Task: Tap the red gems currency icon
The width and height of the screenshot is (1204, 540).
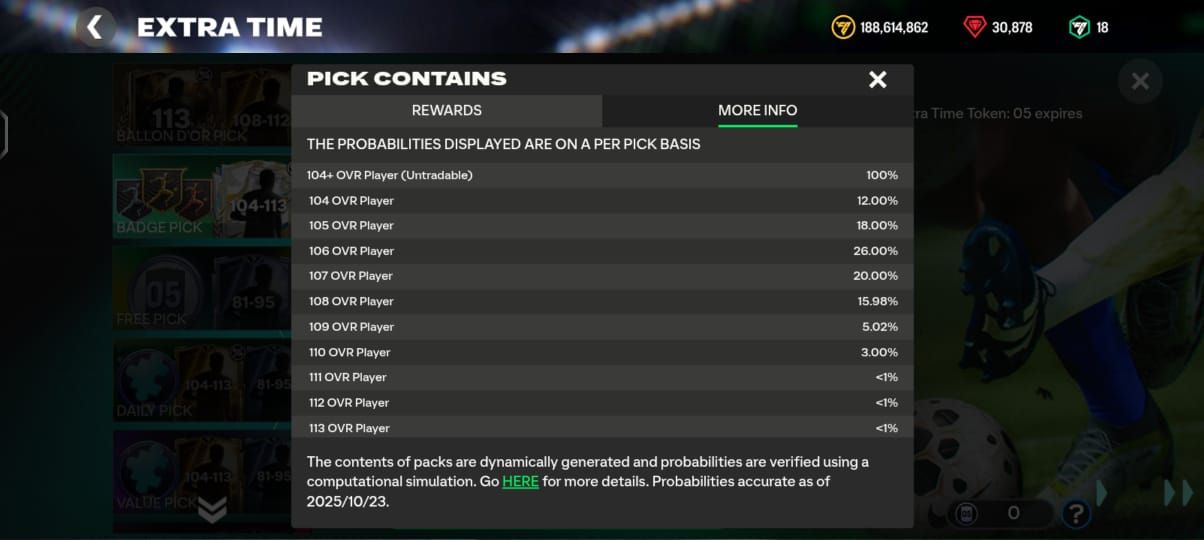Action: point(975,27)
